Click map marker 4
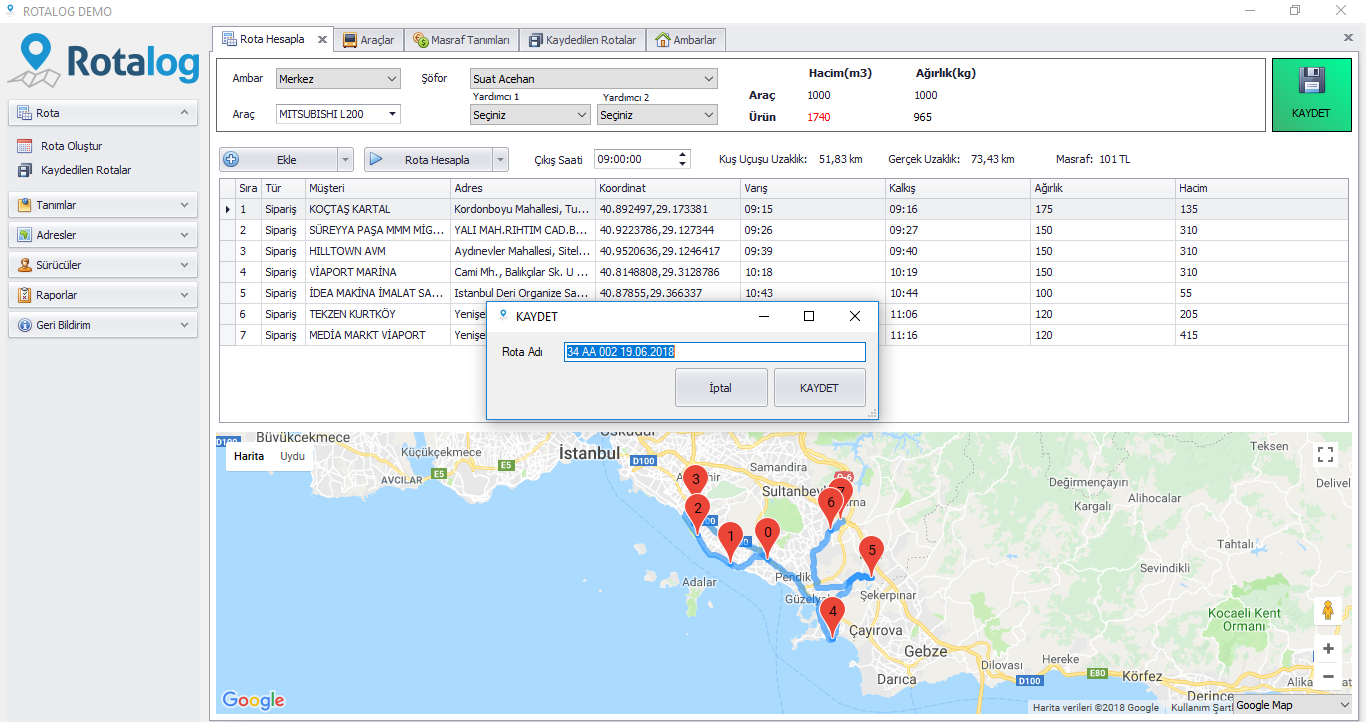The width and height of the screenshot is (1366, 722). click(x=832, y=616)
